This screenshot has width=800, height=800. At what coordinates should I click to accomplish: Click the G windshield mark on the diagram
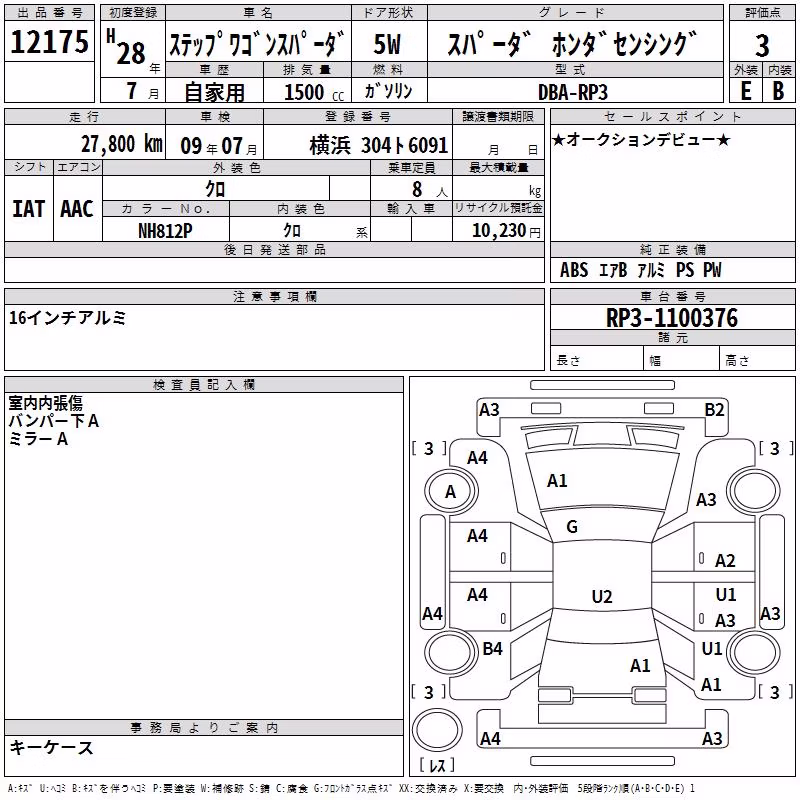[x=572, y=527]
